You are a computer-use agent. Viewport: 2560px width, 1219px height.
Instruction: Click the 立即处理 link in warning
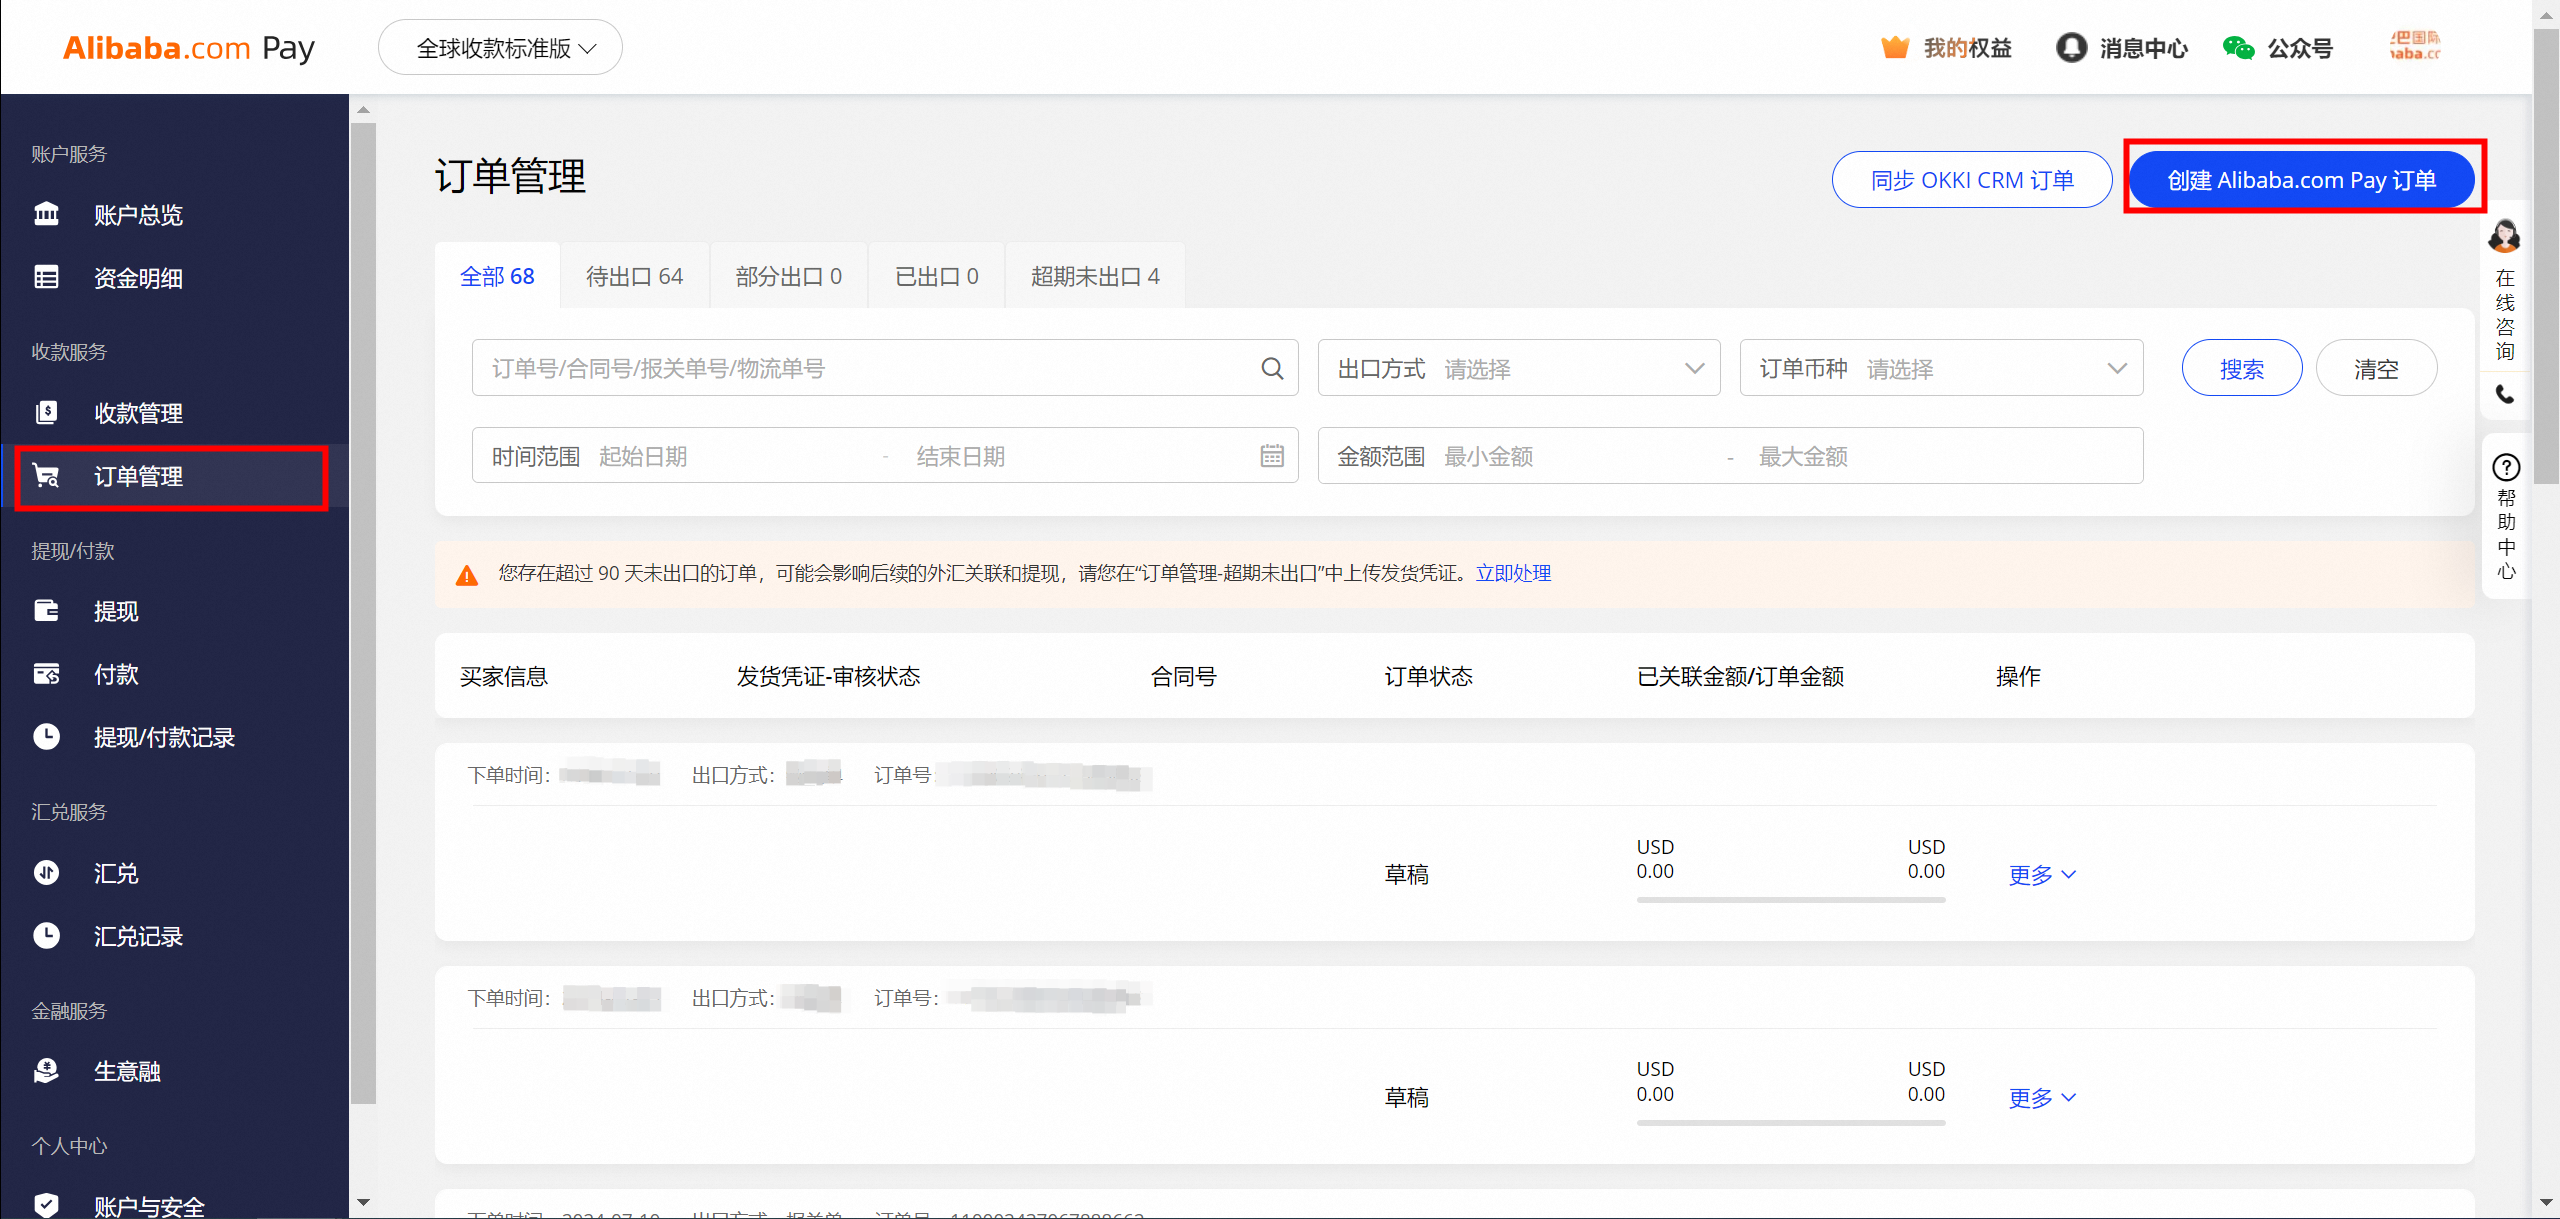tap(1513, 573)
